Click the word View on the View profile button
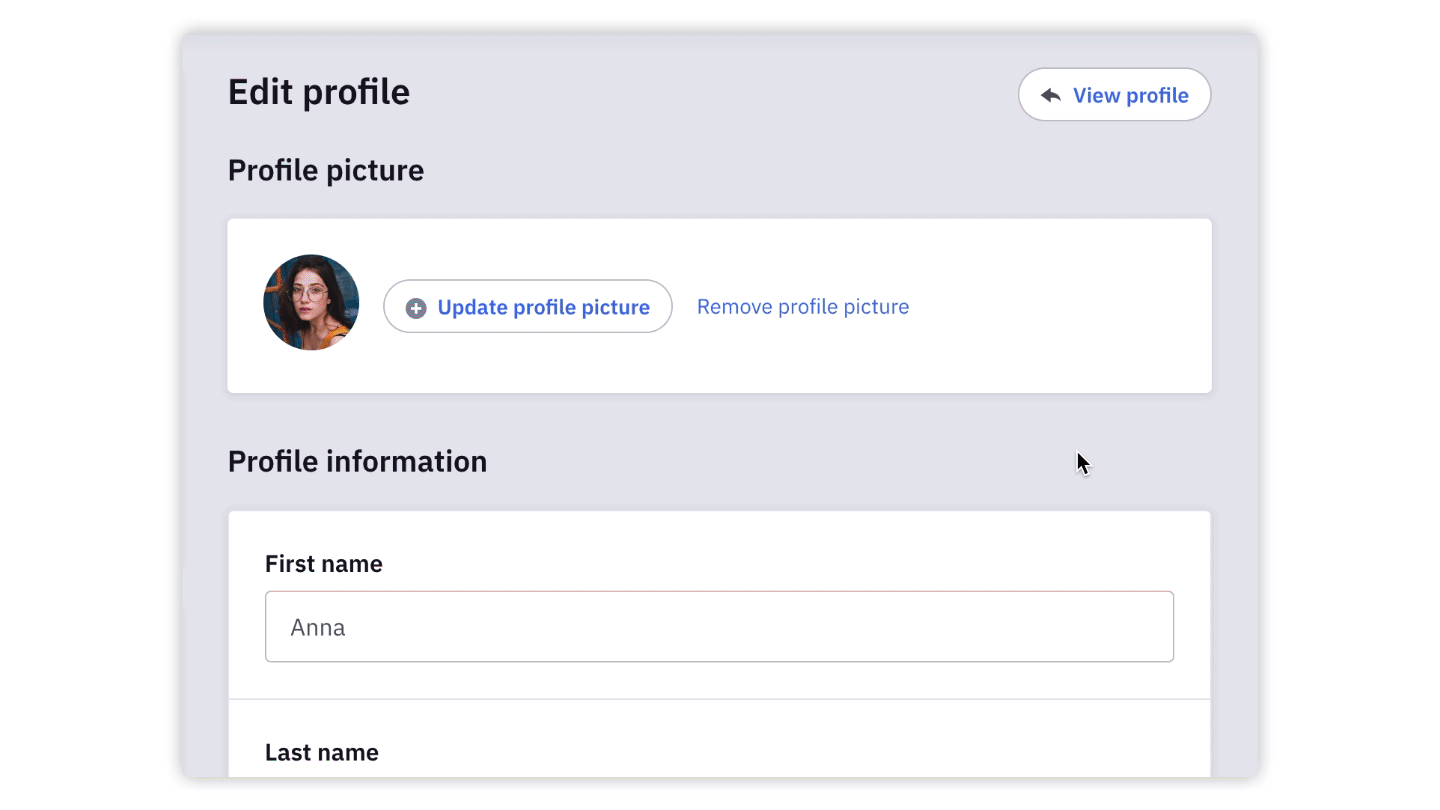This screenshot has width=1440, height=810. click(x=1096, y=95)
